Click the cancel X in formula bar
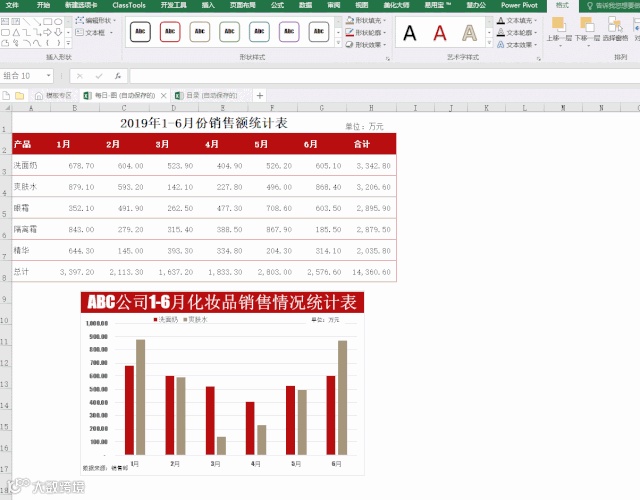The width and height of the screenshot is (640, 500). [80, 76]
